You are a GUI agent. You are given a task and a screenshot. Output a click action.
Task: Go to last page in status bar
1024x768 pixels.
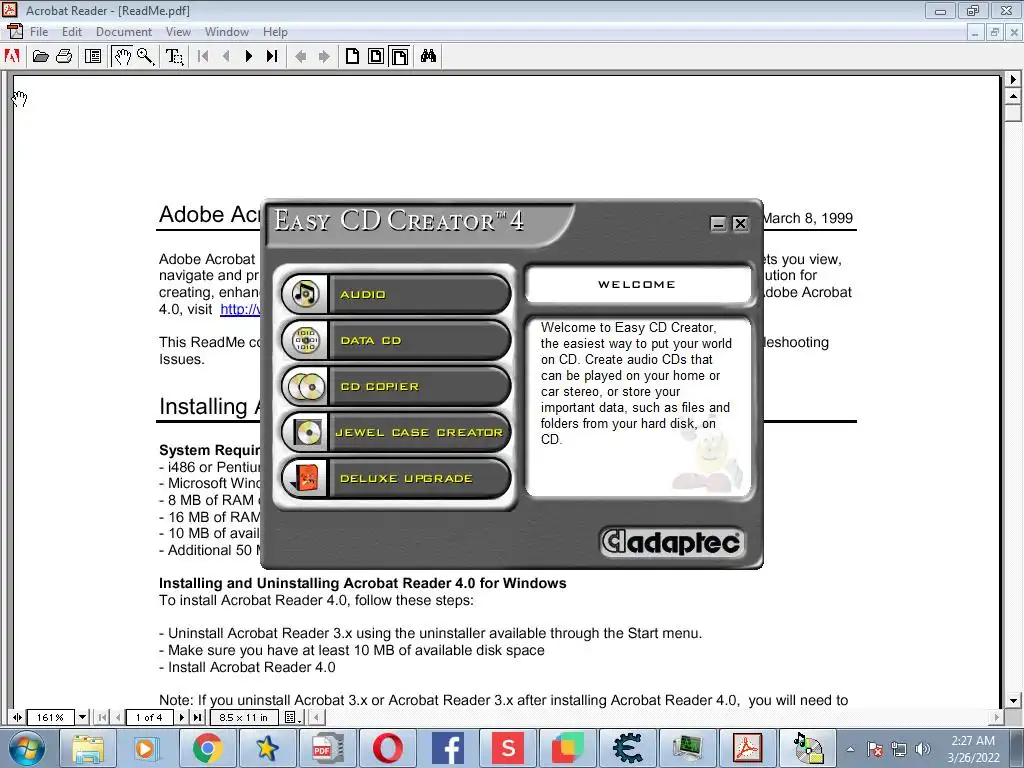click(x=197, y=717)
